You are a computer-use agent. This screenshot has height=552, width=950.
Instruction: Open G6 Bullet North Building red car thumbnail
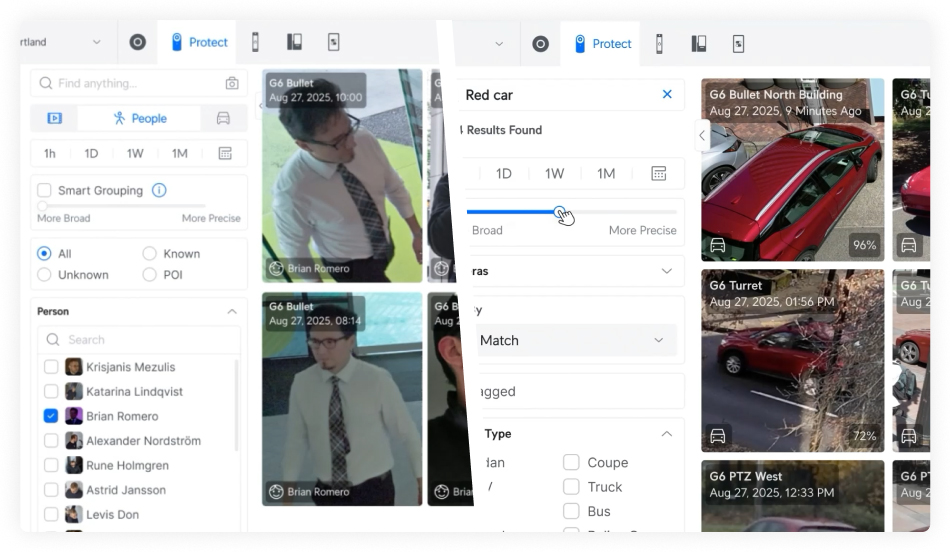[x=792, y=170]
